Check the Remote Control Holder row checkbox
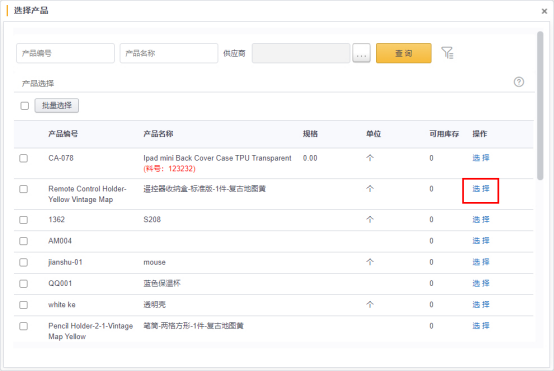Viewport: 554px width, 371px height. (x=24, y=189)
